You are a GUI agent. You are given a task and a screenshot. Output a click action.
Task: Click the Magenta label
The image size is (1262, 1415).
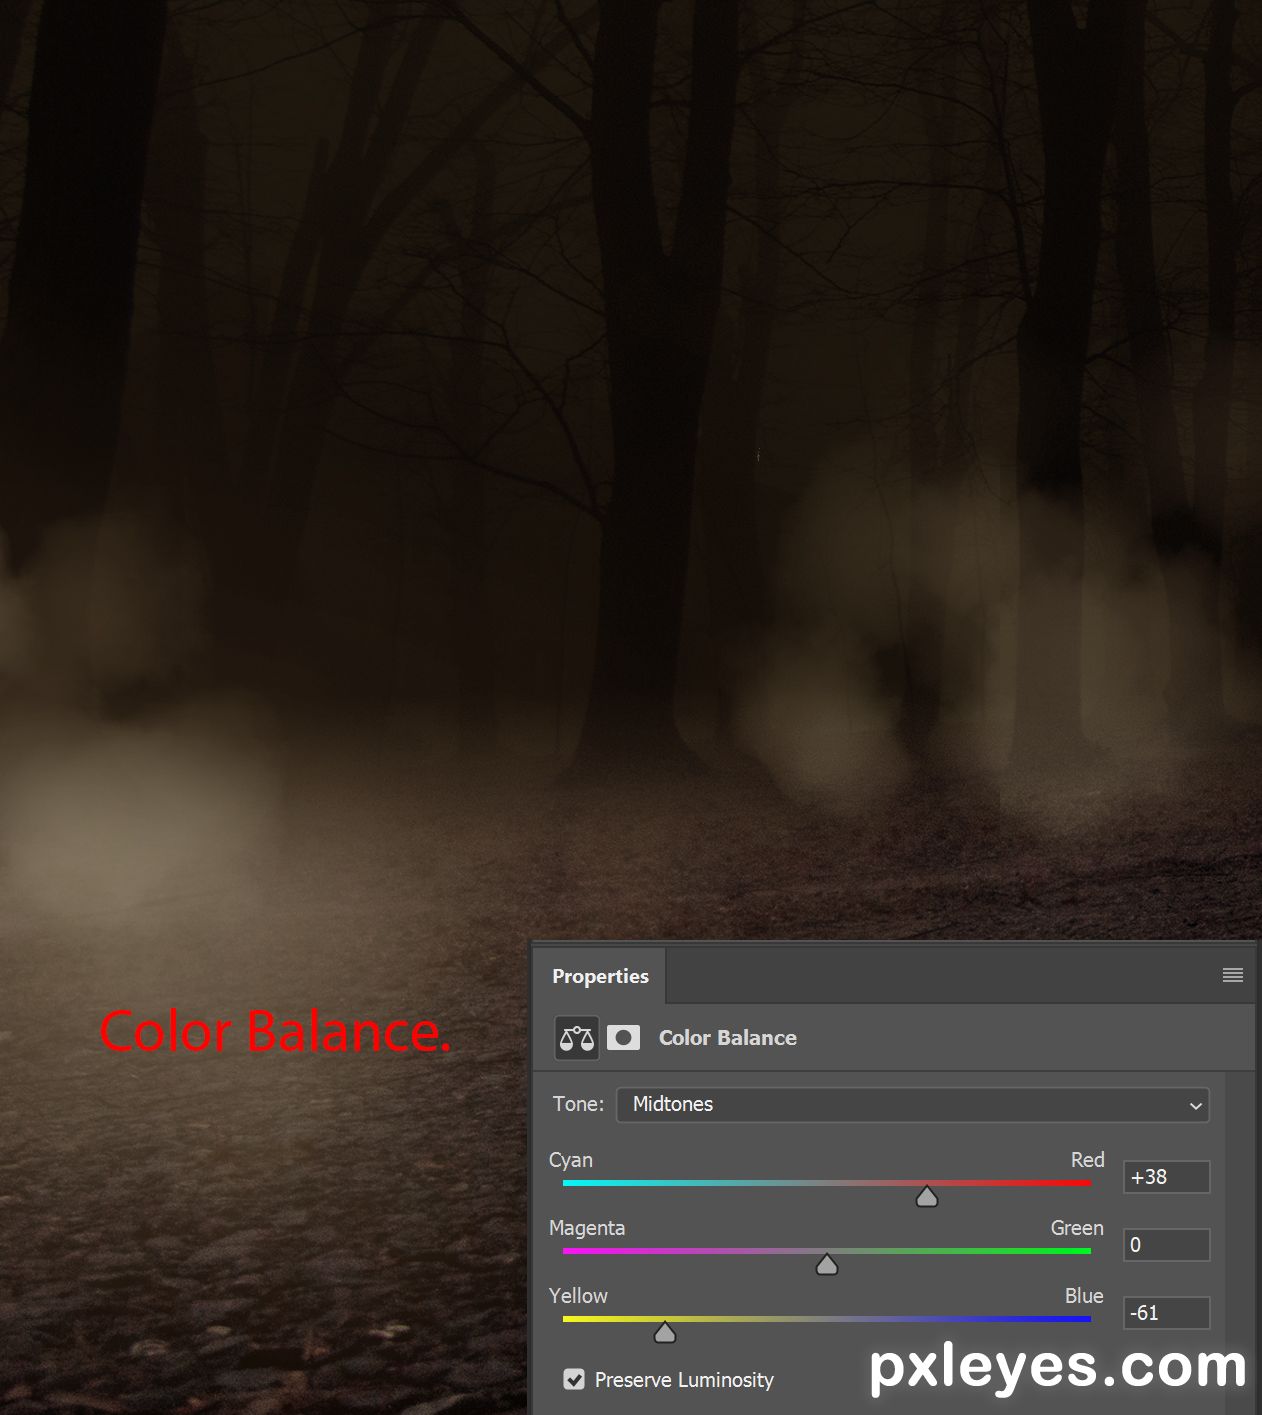pyautogui.click(x=587, y=1228)
